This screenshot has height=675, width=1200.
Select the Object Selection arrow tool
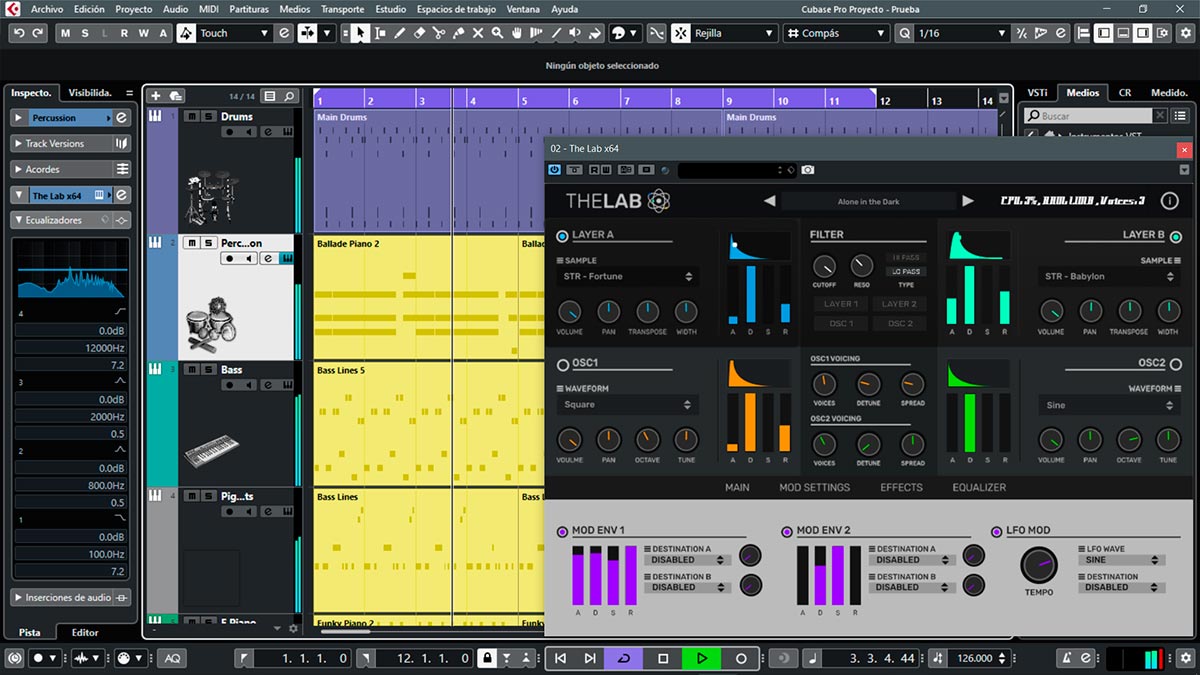(360, 33)
